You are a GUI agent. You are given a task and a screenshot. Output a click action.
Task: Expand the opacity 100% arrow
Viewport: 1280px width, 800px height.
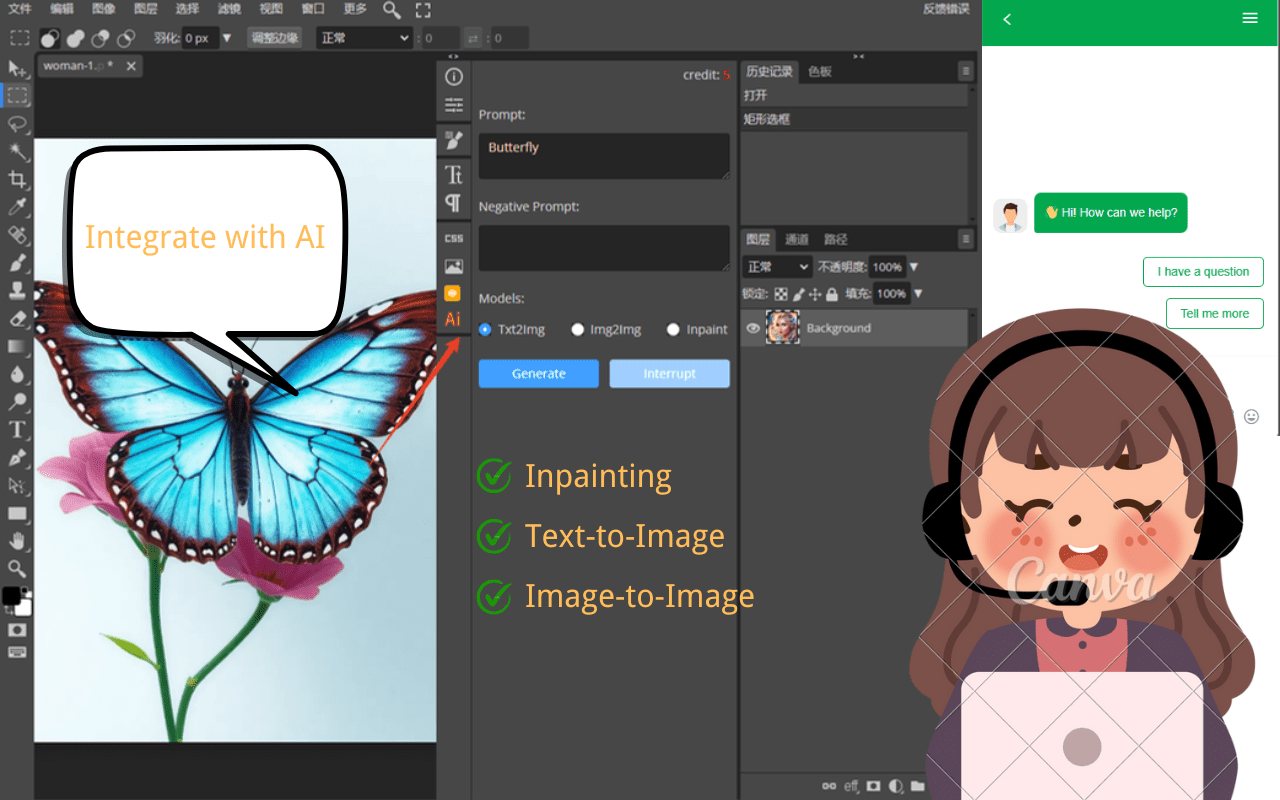click(913, 267)
